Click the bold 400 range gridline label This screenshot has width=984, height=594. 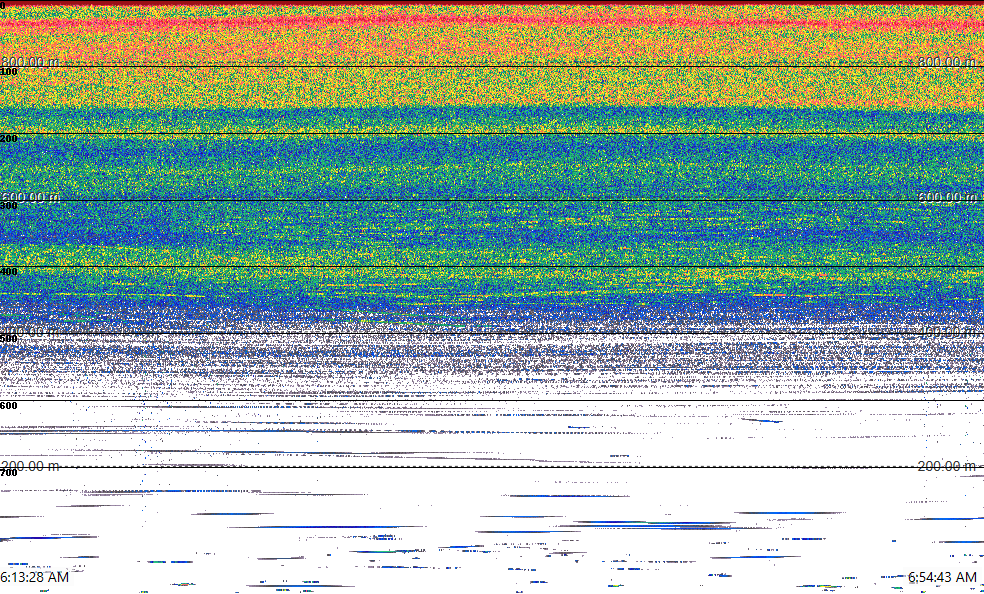click(9, 272)
